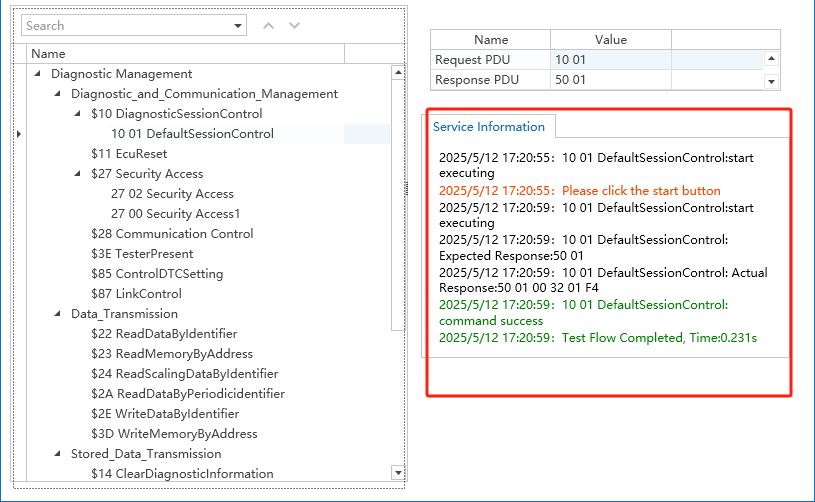Collapse the Stored_Data_Transmission tree node
The width and height of the screenshot is (815, 502).
58,454
